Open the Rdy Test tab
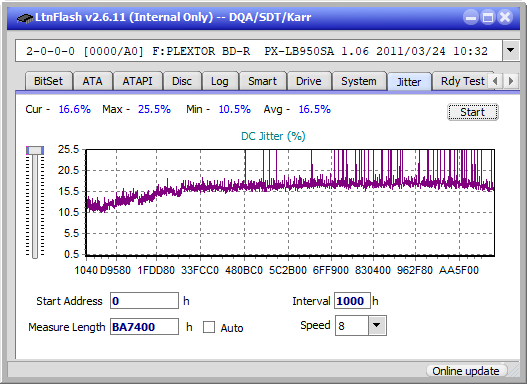The image size is (527, 384). 462,81
